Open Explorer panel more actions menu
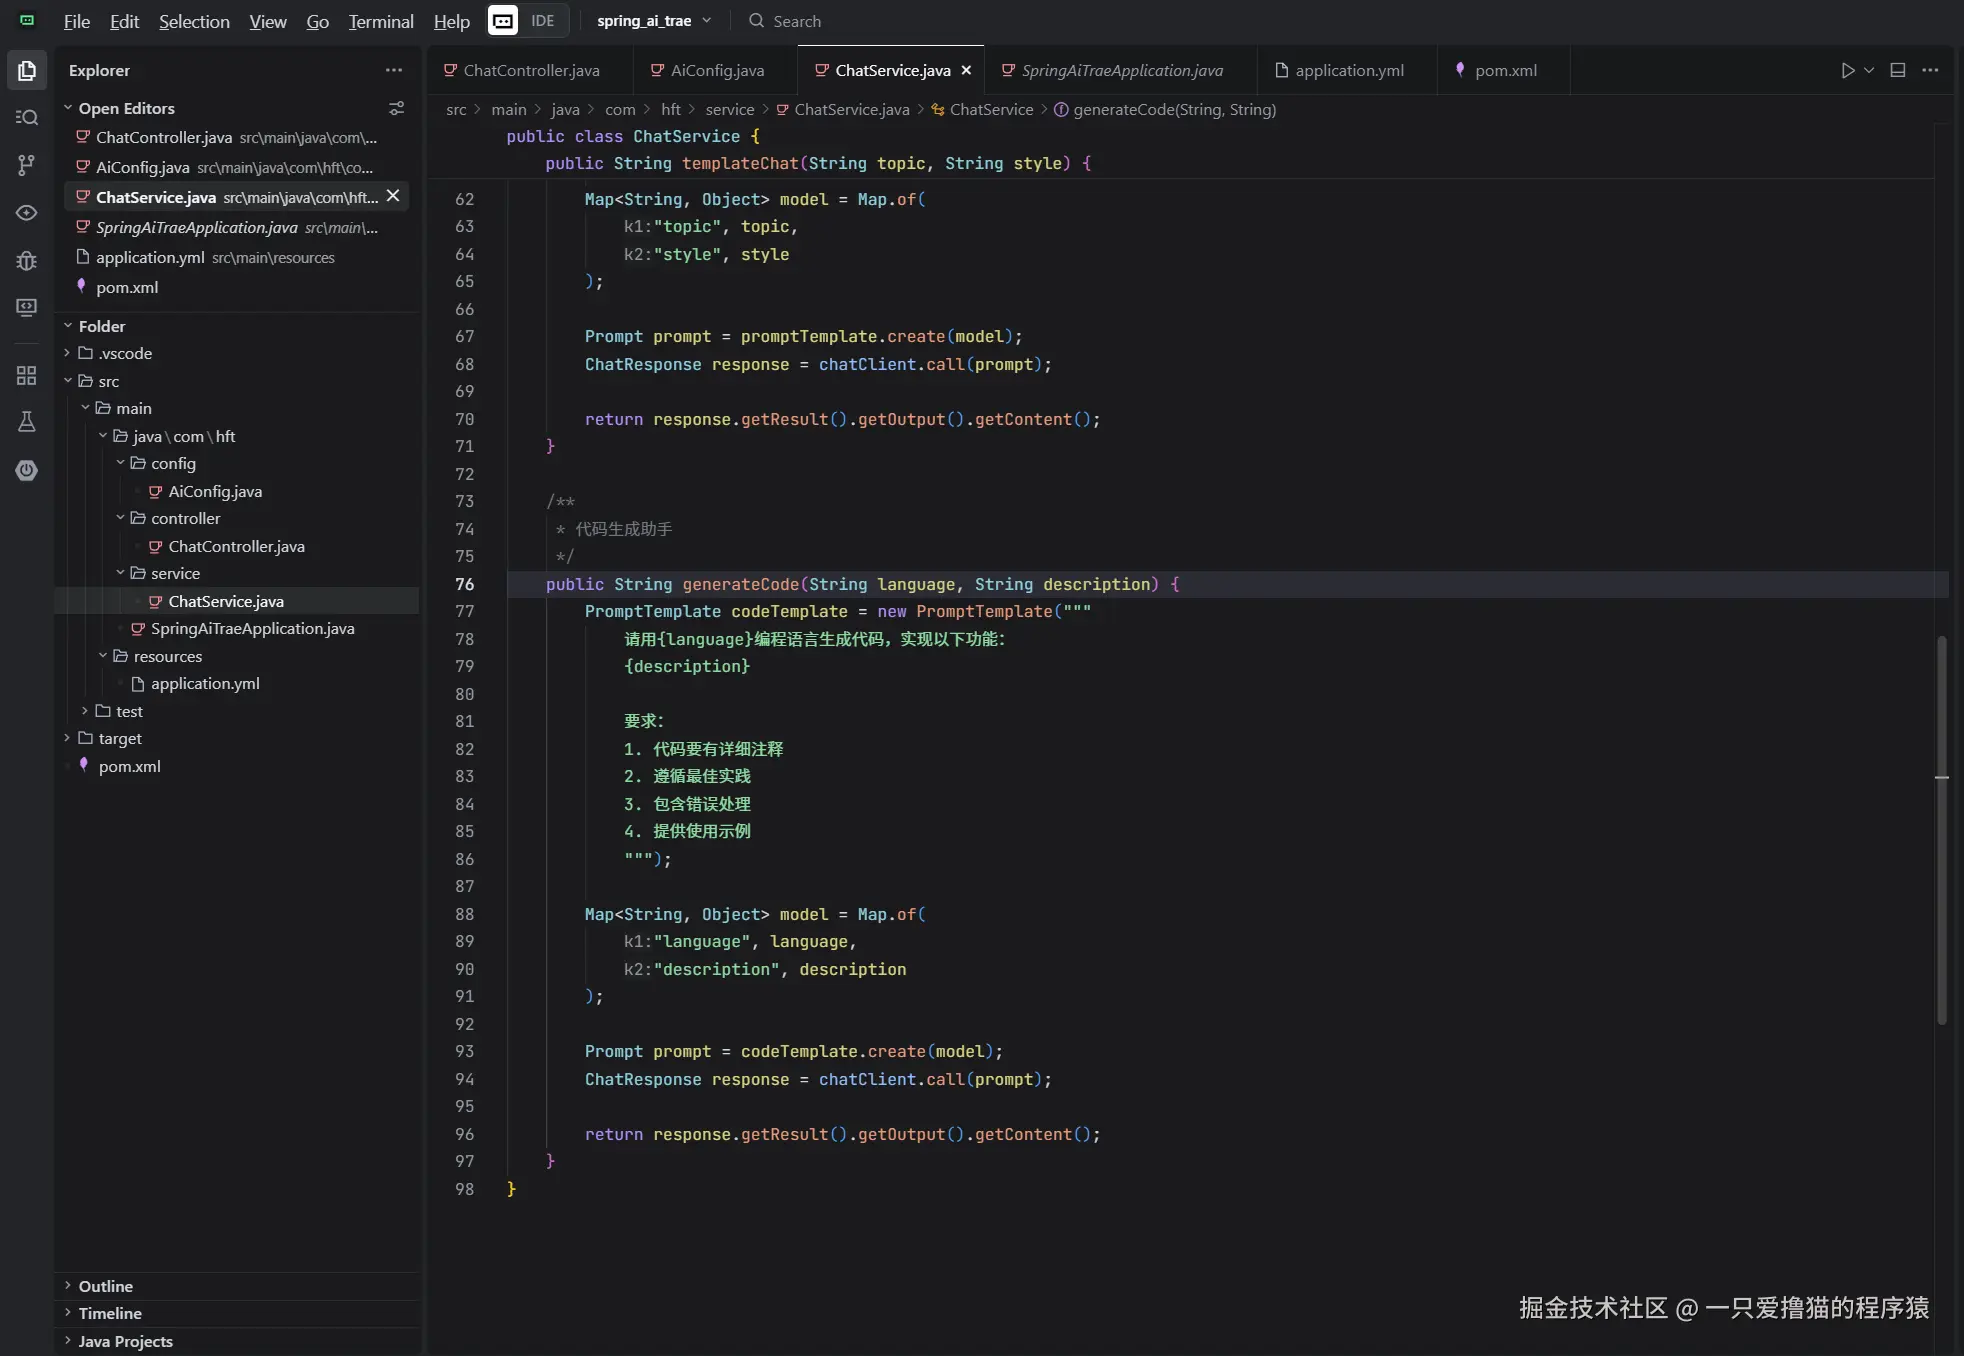This screenshot has height=1356, width=1964. tap(394, 70)
